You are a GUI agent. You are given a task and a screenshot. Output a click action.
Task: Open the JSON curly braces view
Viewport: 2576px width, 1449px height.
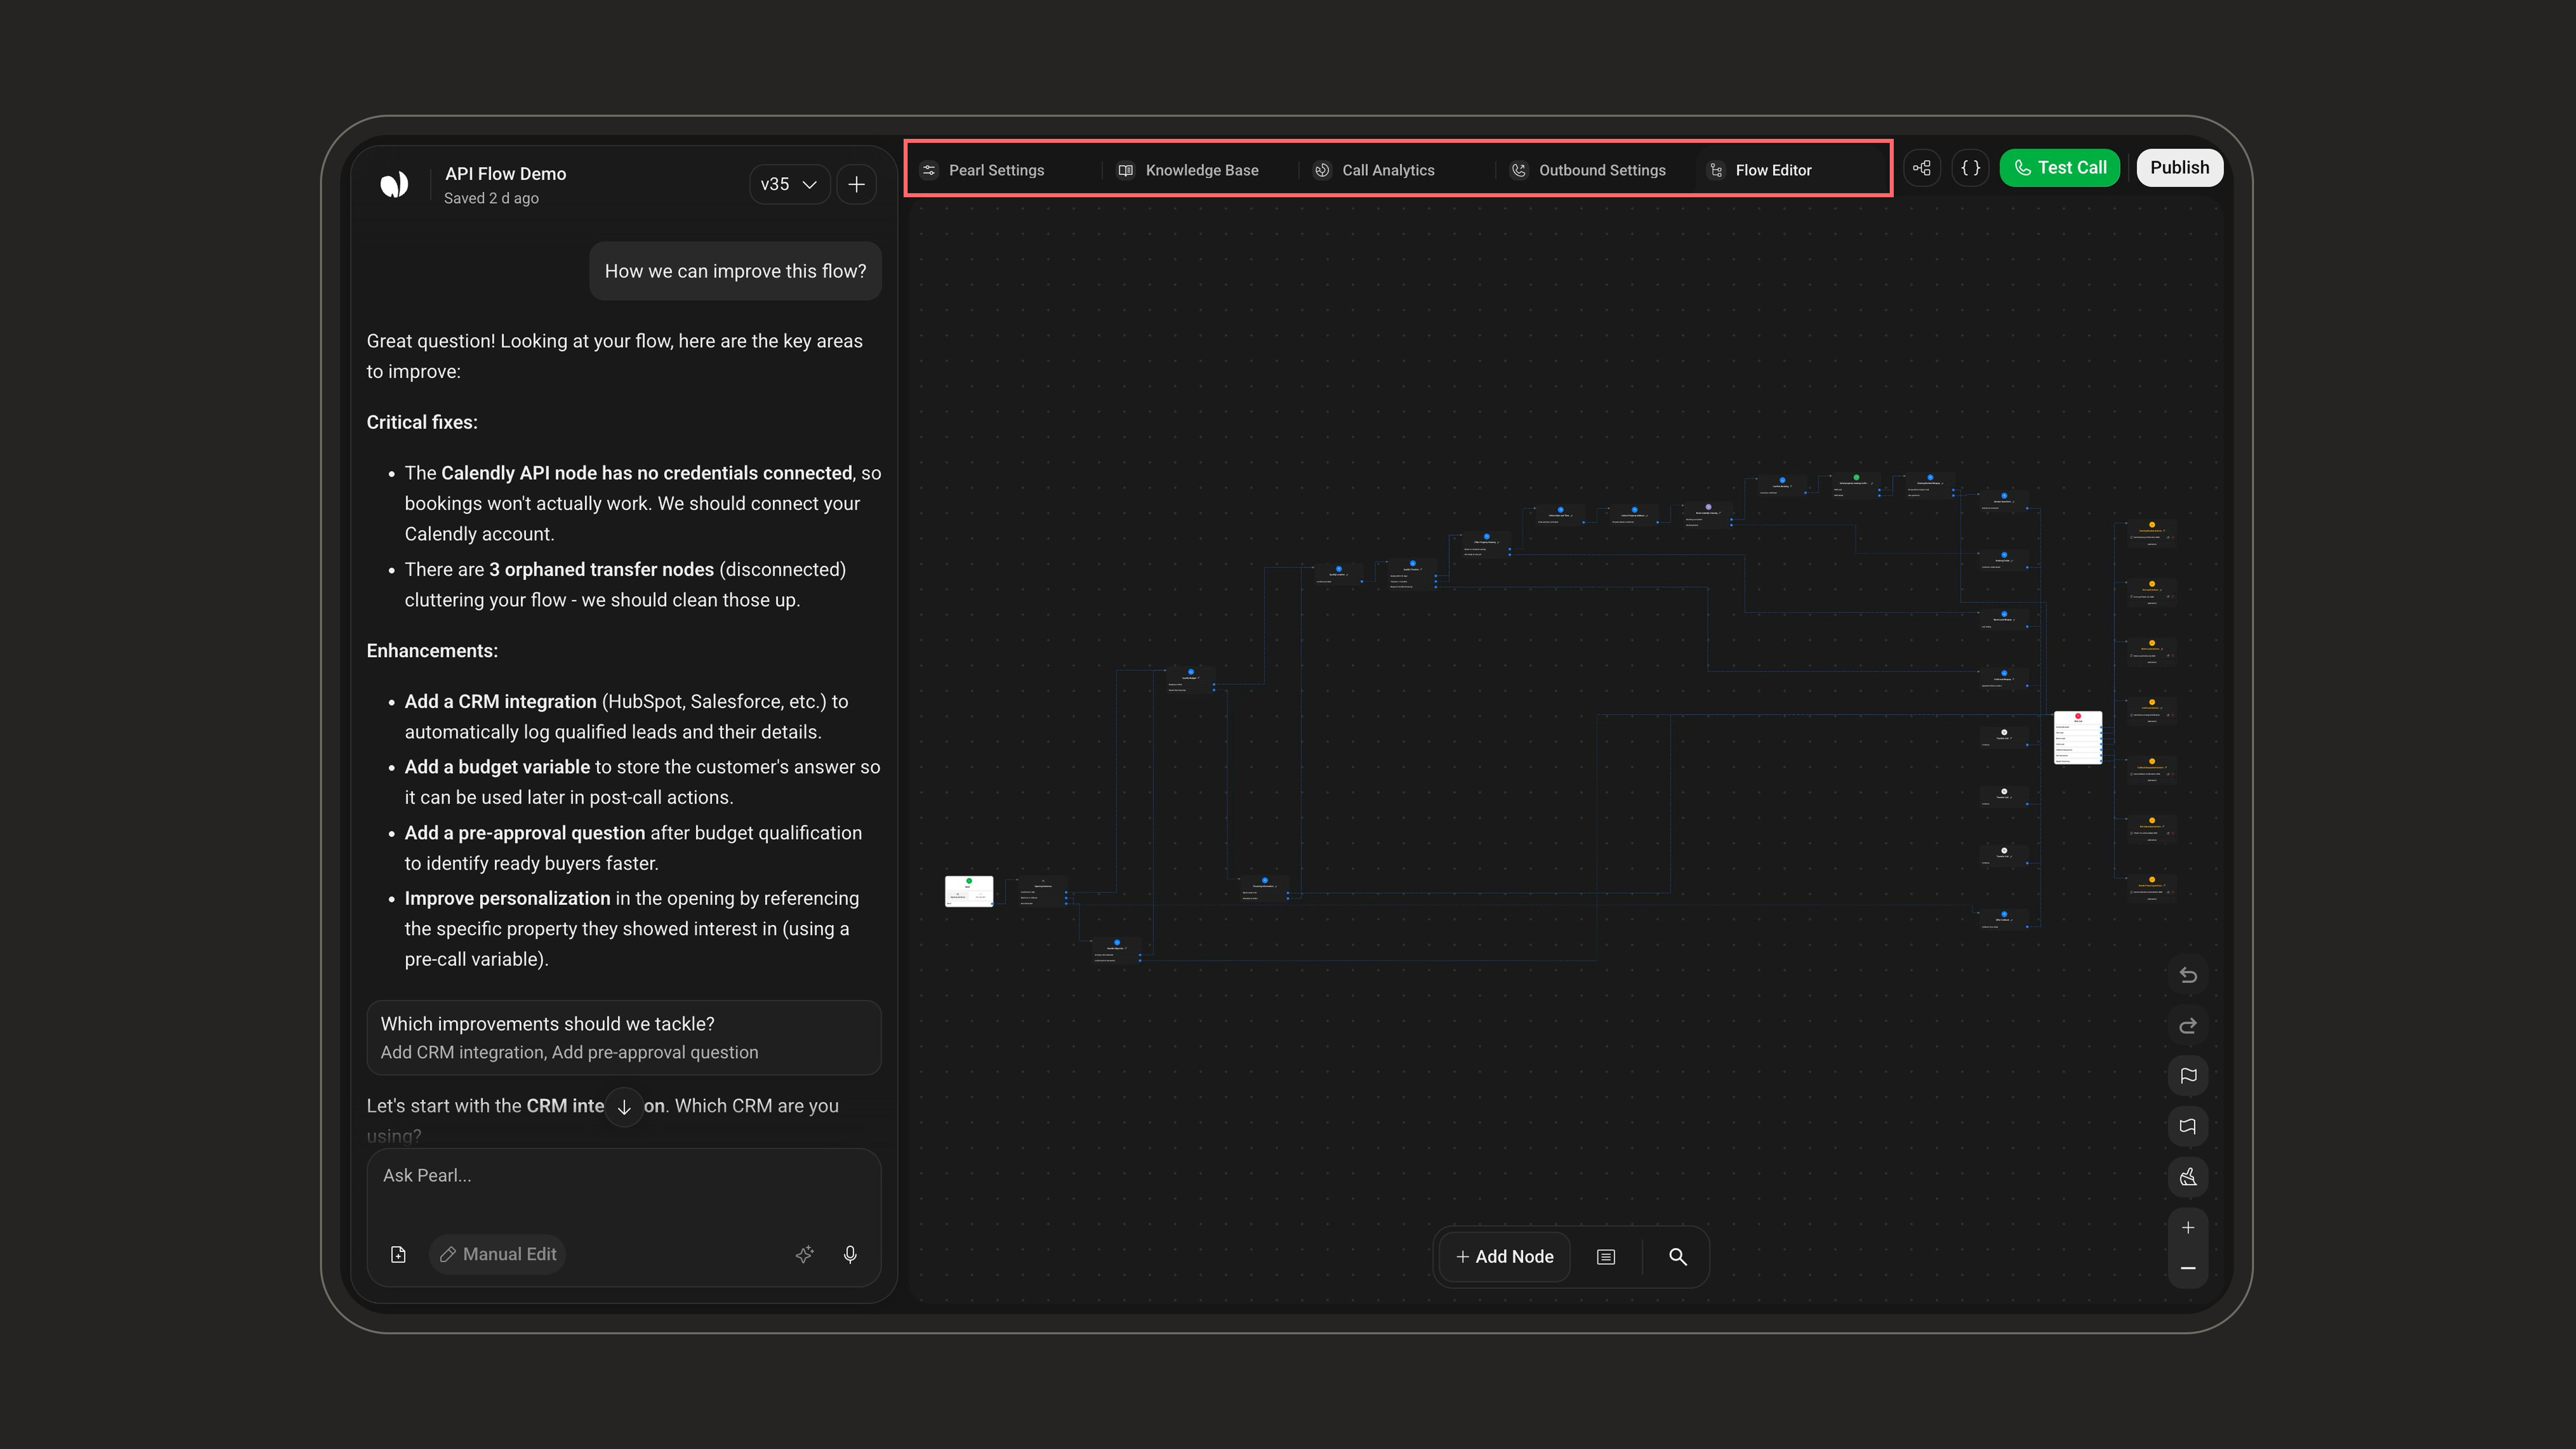tap(1970, 168)
